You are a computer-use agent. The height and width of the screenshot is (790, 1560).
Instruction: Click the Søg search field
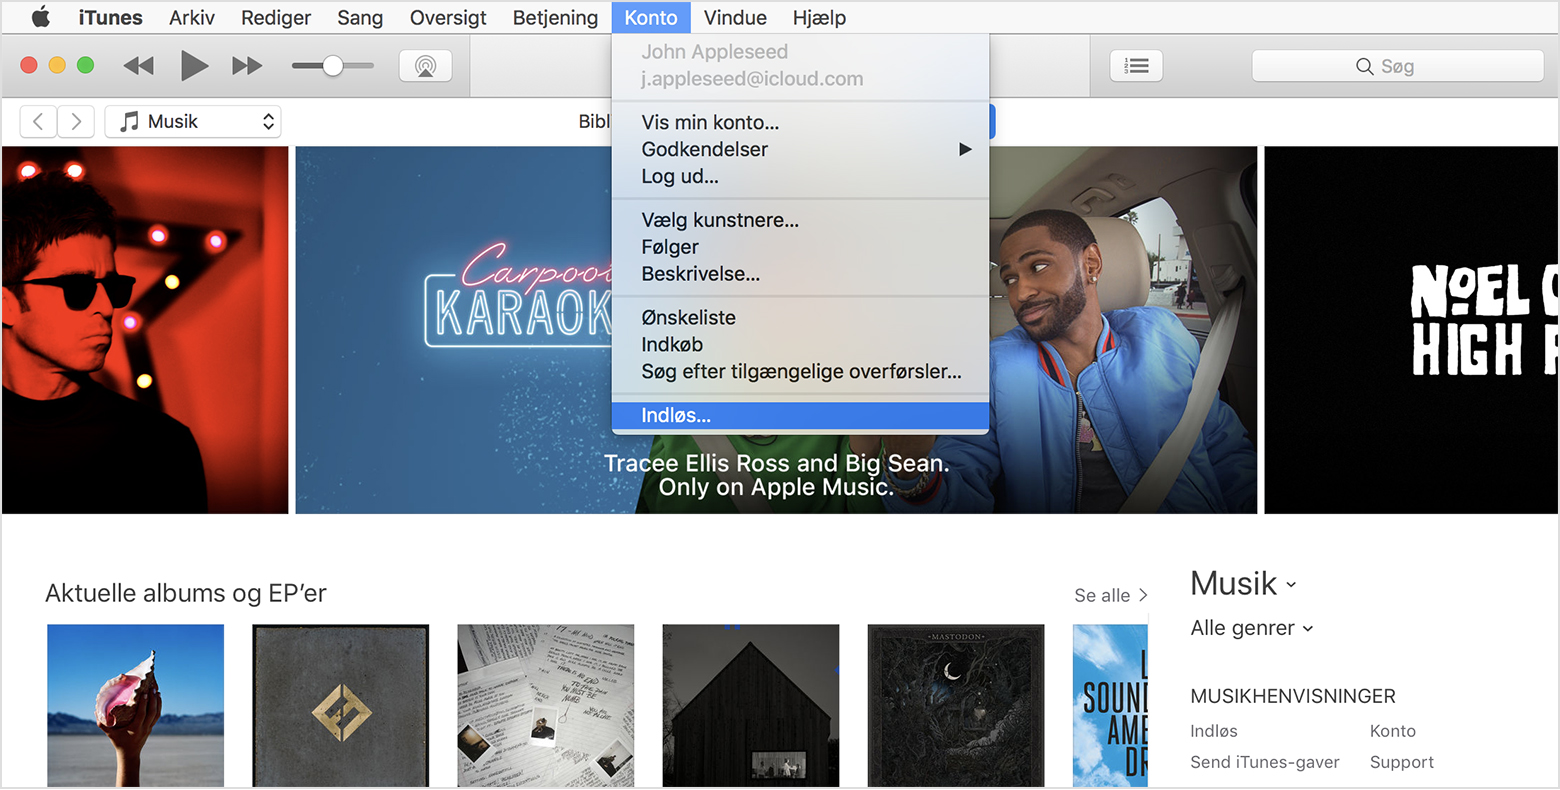[1397, 66]
